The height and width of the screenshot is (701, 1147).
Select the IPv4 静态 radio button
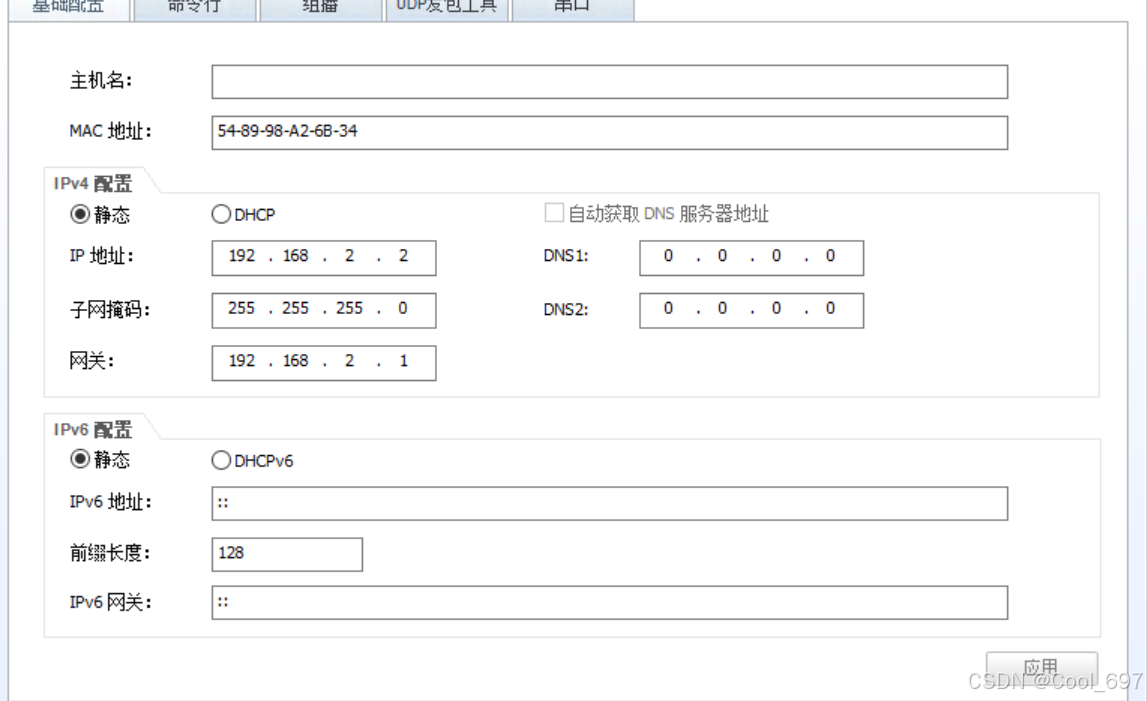click(80, 214)
